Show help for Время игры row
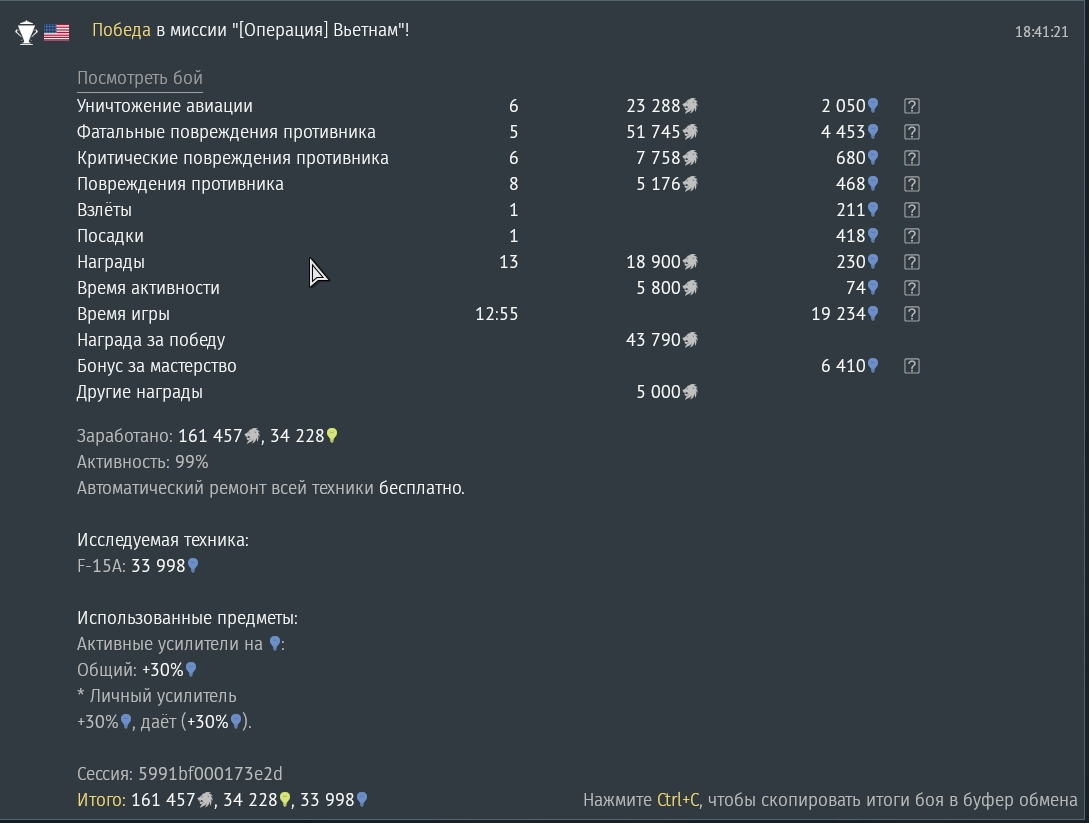This screenshot has width=1089, height=823. point(911,314)
